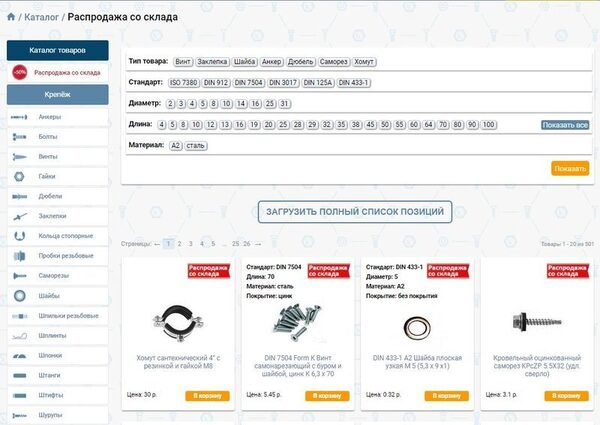The image size is (600, 425).
Task: Open Саморезы category in sidebar
Action: click(54, 275)
